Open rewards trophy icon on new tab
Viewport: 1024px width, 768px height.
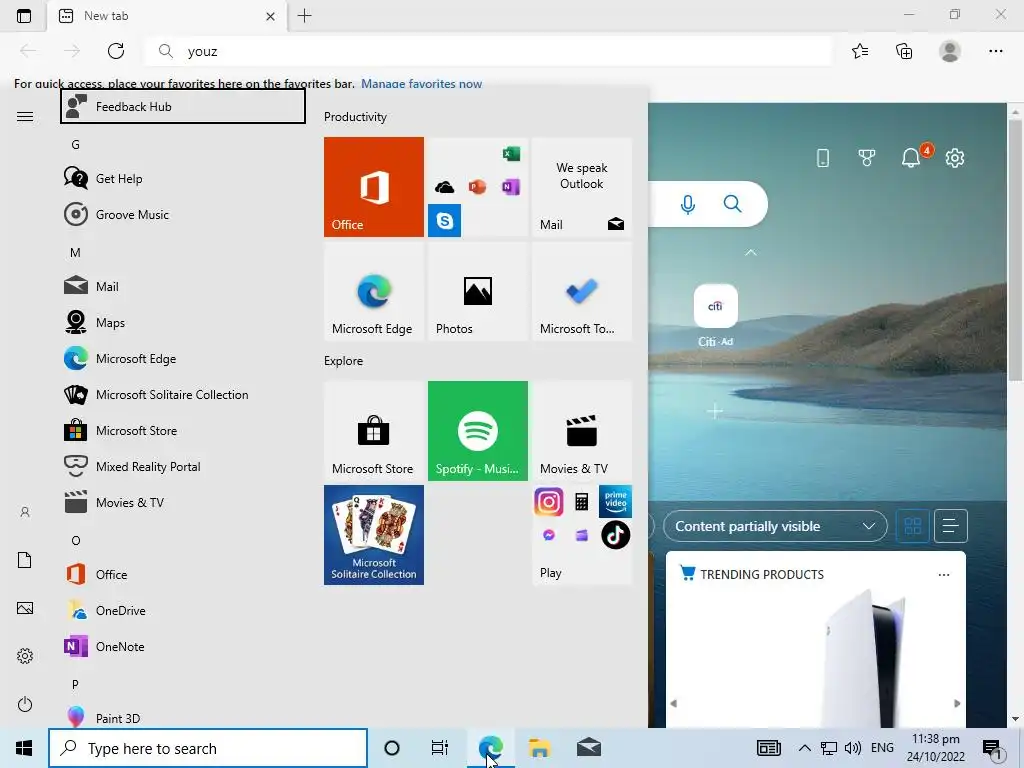click(x=867, y=157)
